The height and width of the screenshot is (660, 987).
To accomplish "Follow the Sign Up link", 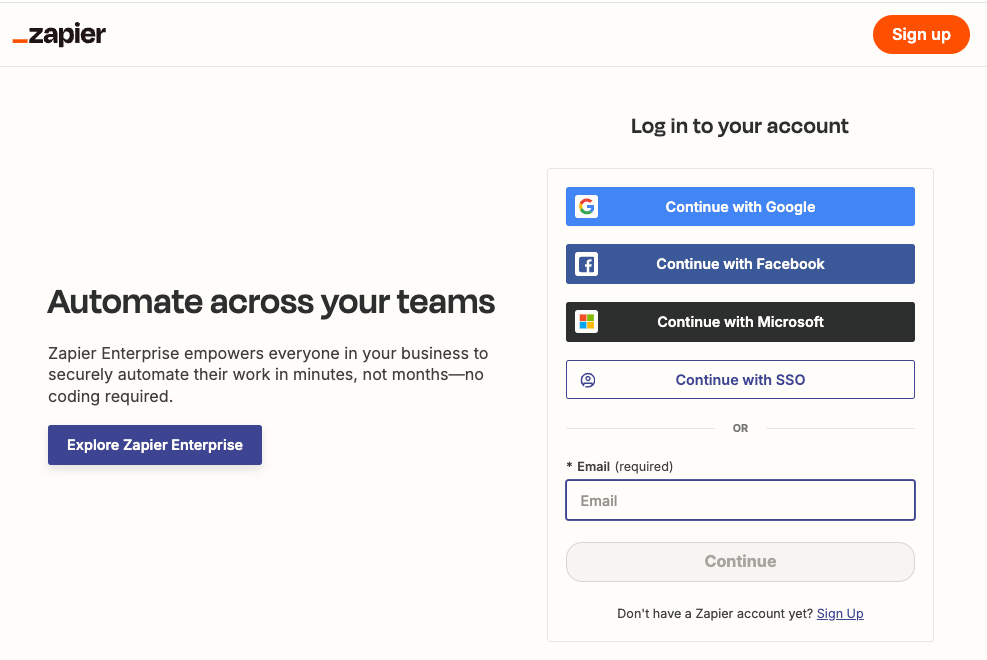I will tap(840, 613).
